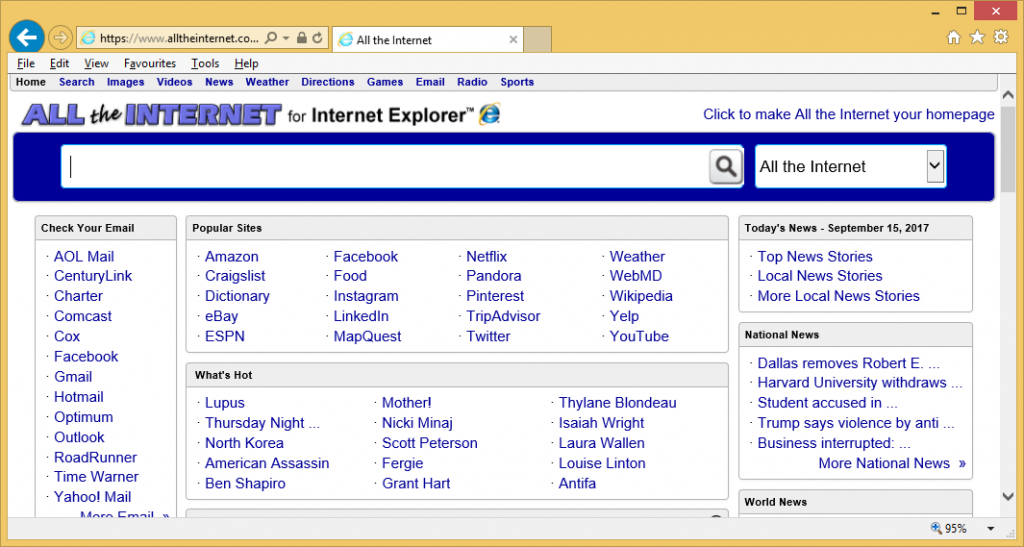This screenshot has width=1024, height=547.
Task: Click the vertical scrollbar down arrow
Action: [x=1011, y=496]
